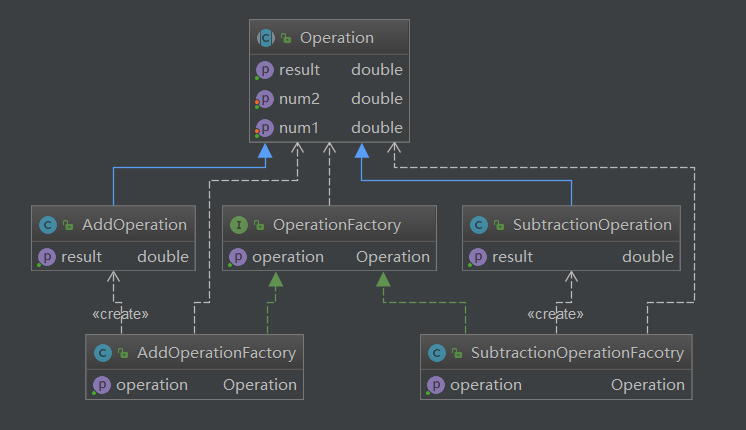The width and height of the screenshot is (746, 430).
Task: Click the property icon beside result in Operation
Action: point(265,70)
